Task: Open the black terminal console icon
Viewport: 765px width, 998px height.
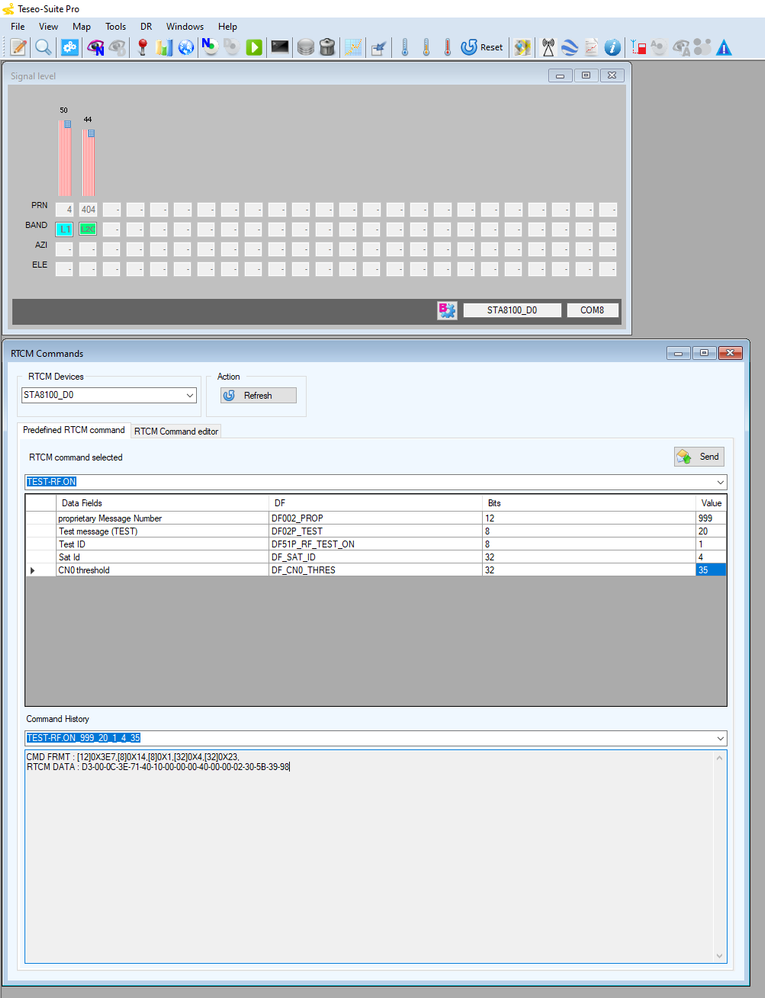Action: coord(279,47)
